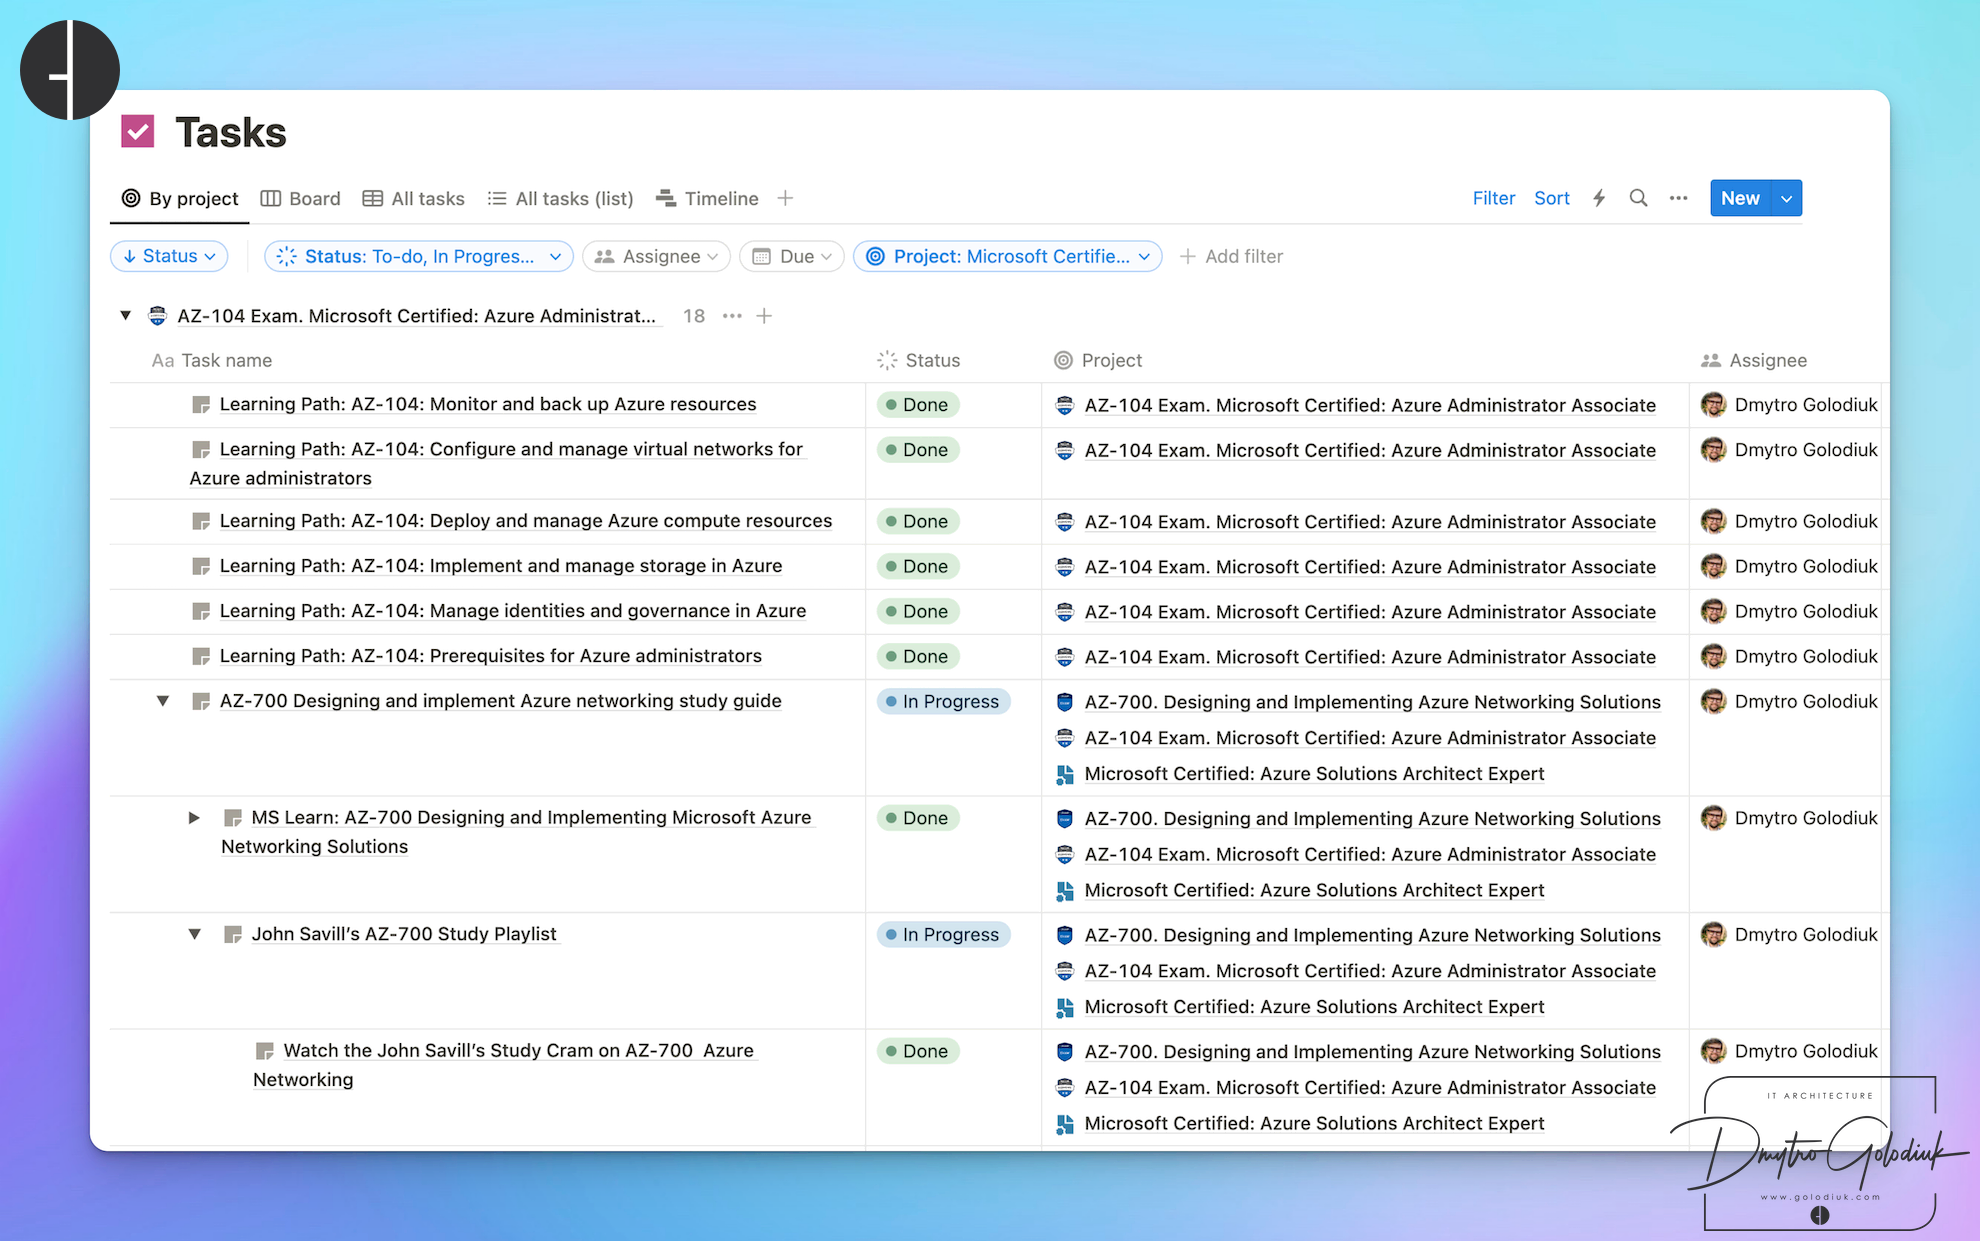Click the AZ-700 project badge icon in the study guide row
The height and width of the screenshot is (1241, 1980).
(1065, 702)
